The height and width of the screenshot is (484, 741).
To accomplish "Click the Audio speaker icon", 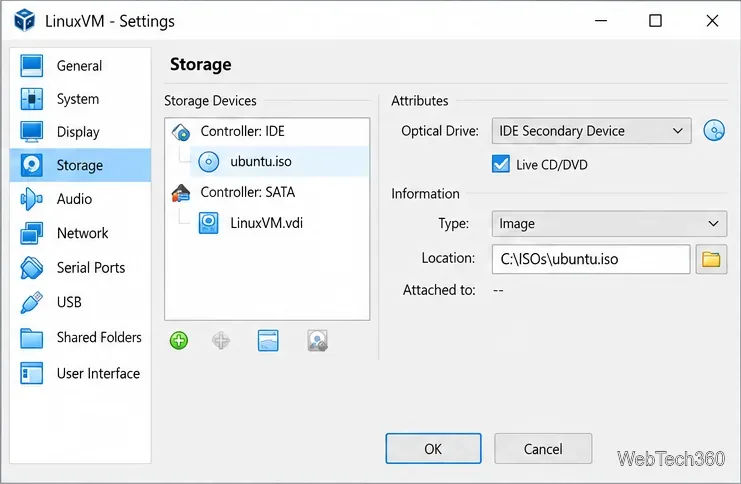I will (x=32, y=199).
